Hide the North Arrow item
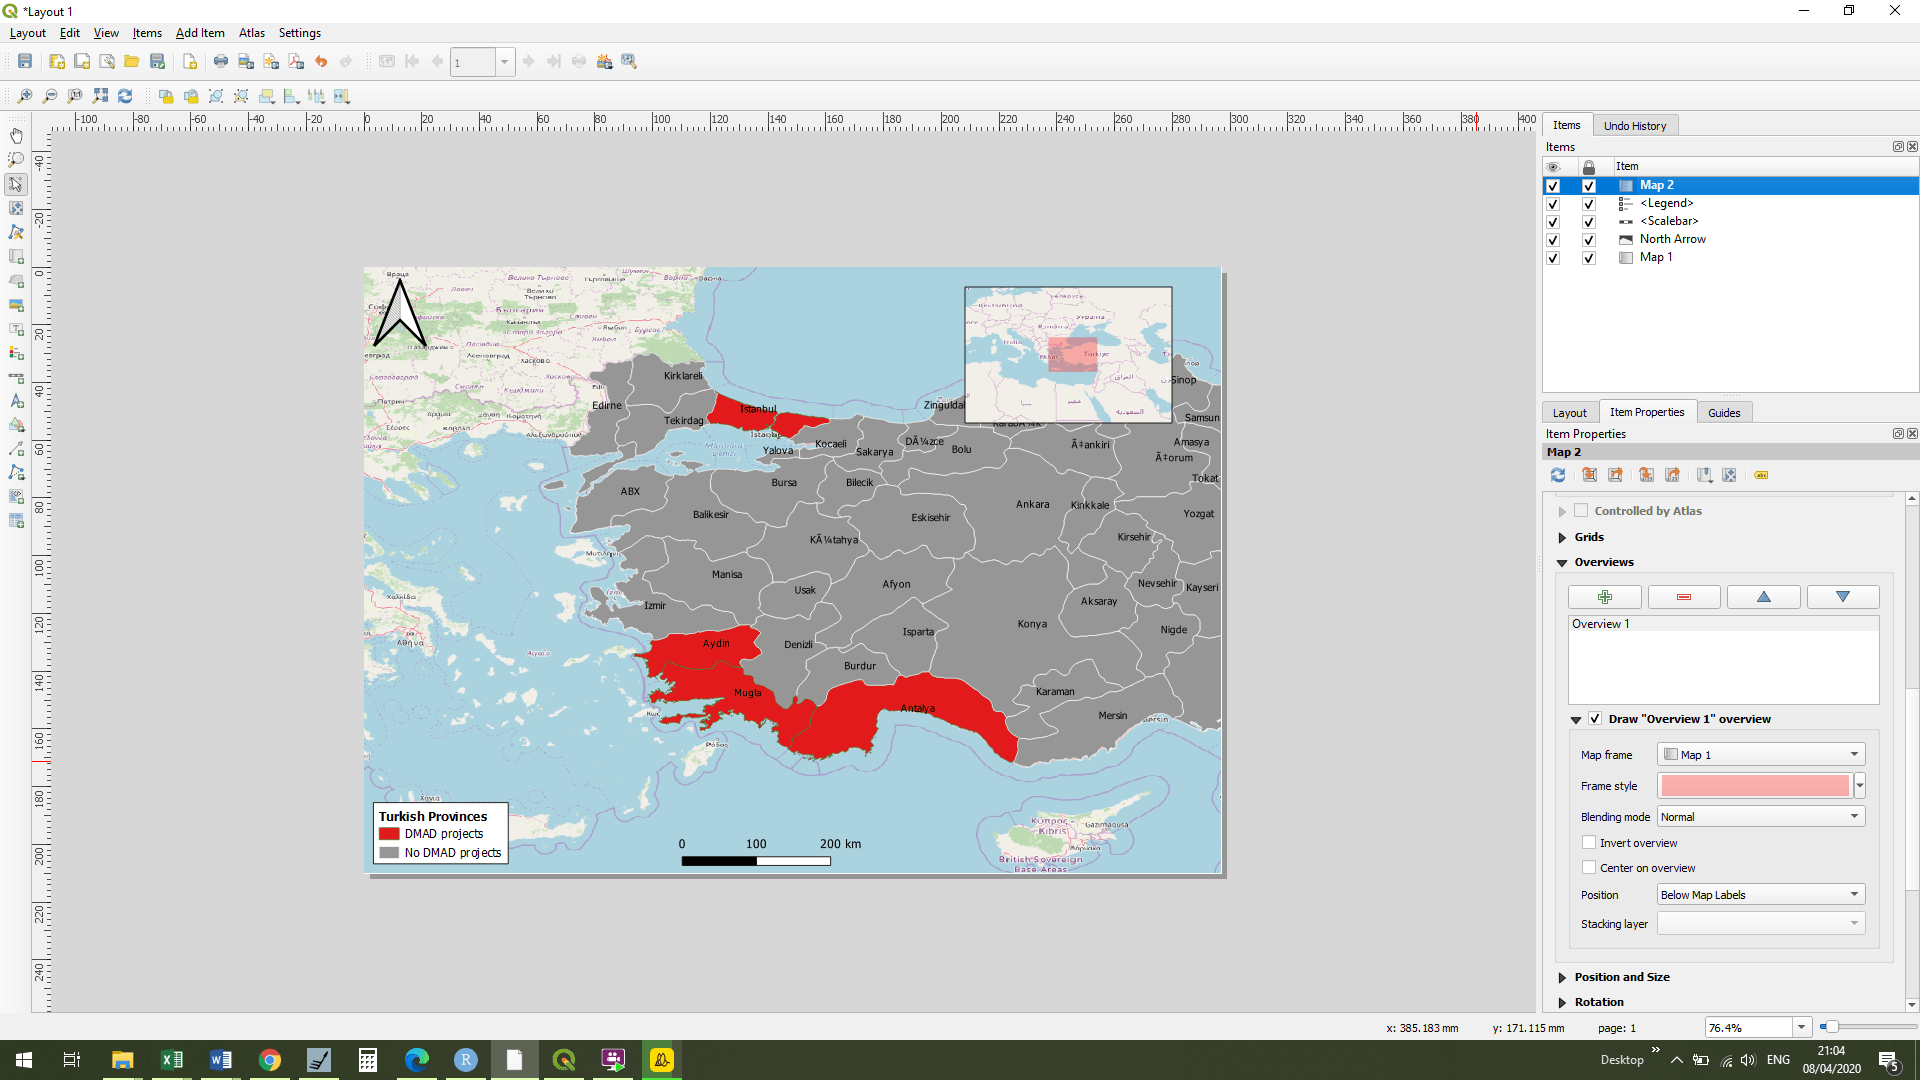The image size is (1920, 1080). (1553, 240)
